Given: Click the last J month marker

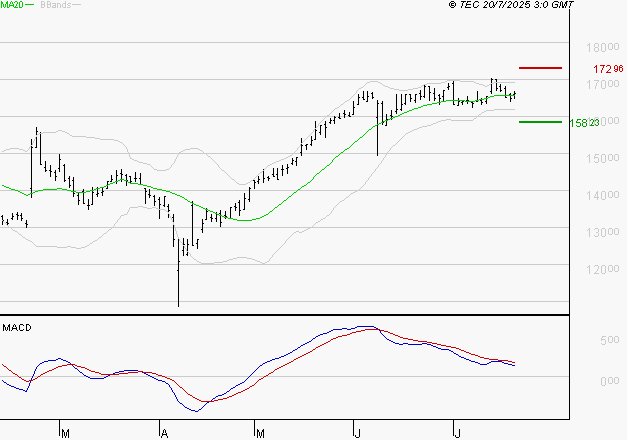Looking at the screenshot, I should pyautogui.click(x=458, y=434).
